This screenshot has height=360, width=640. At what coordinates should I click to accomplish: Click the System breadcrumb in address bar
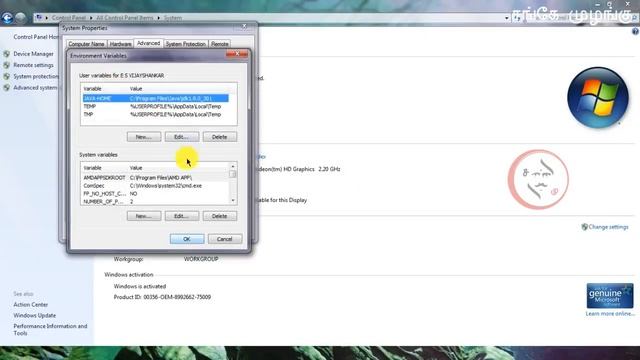[x=173, y=18]
